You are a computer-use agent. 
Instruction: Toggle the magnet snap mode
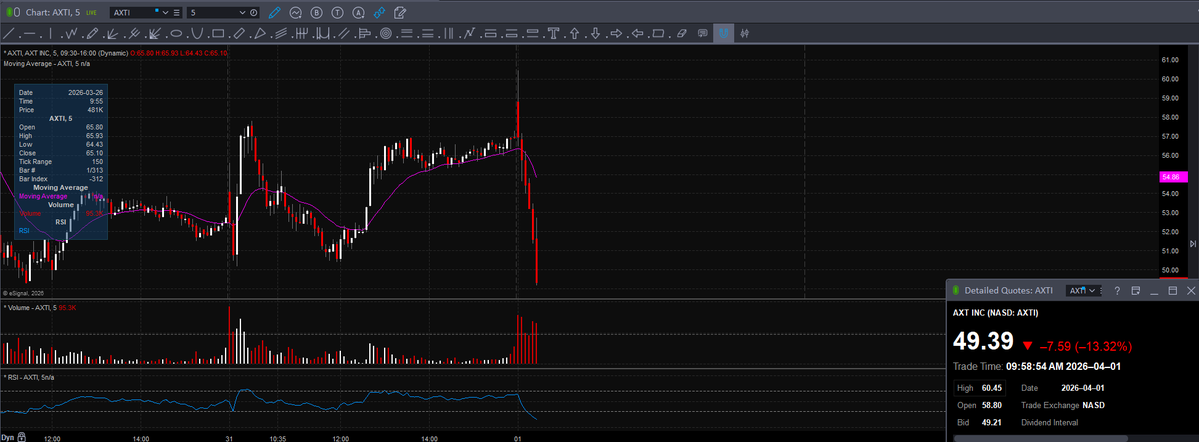723,34
